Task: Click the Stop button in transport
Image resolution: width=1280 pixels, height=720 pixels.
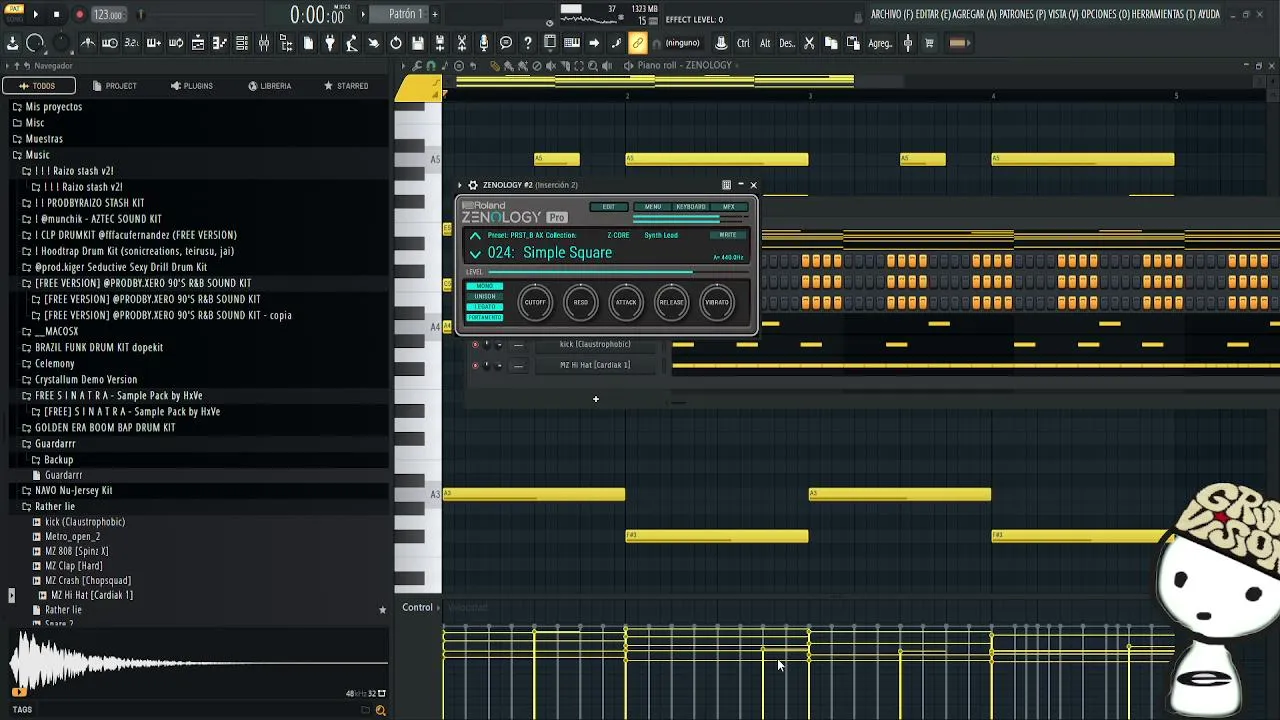Action: coord(56,14)
